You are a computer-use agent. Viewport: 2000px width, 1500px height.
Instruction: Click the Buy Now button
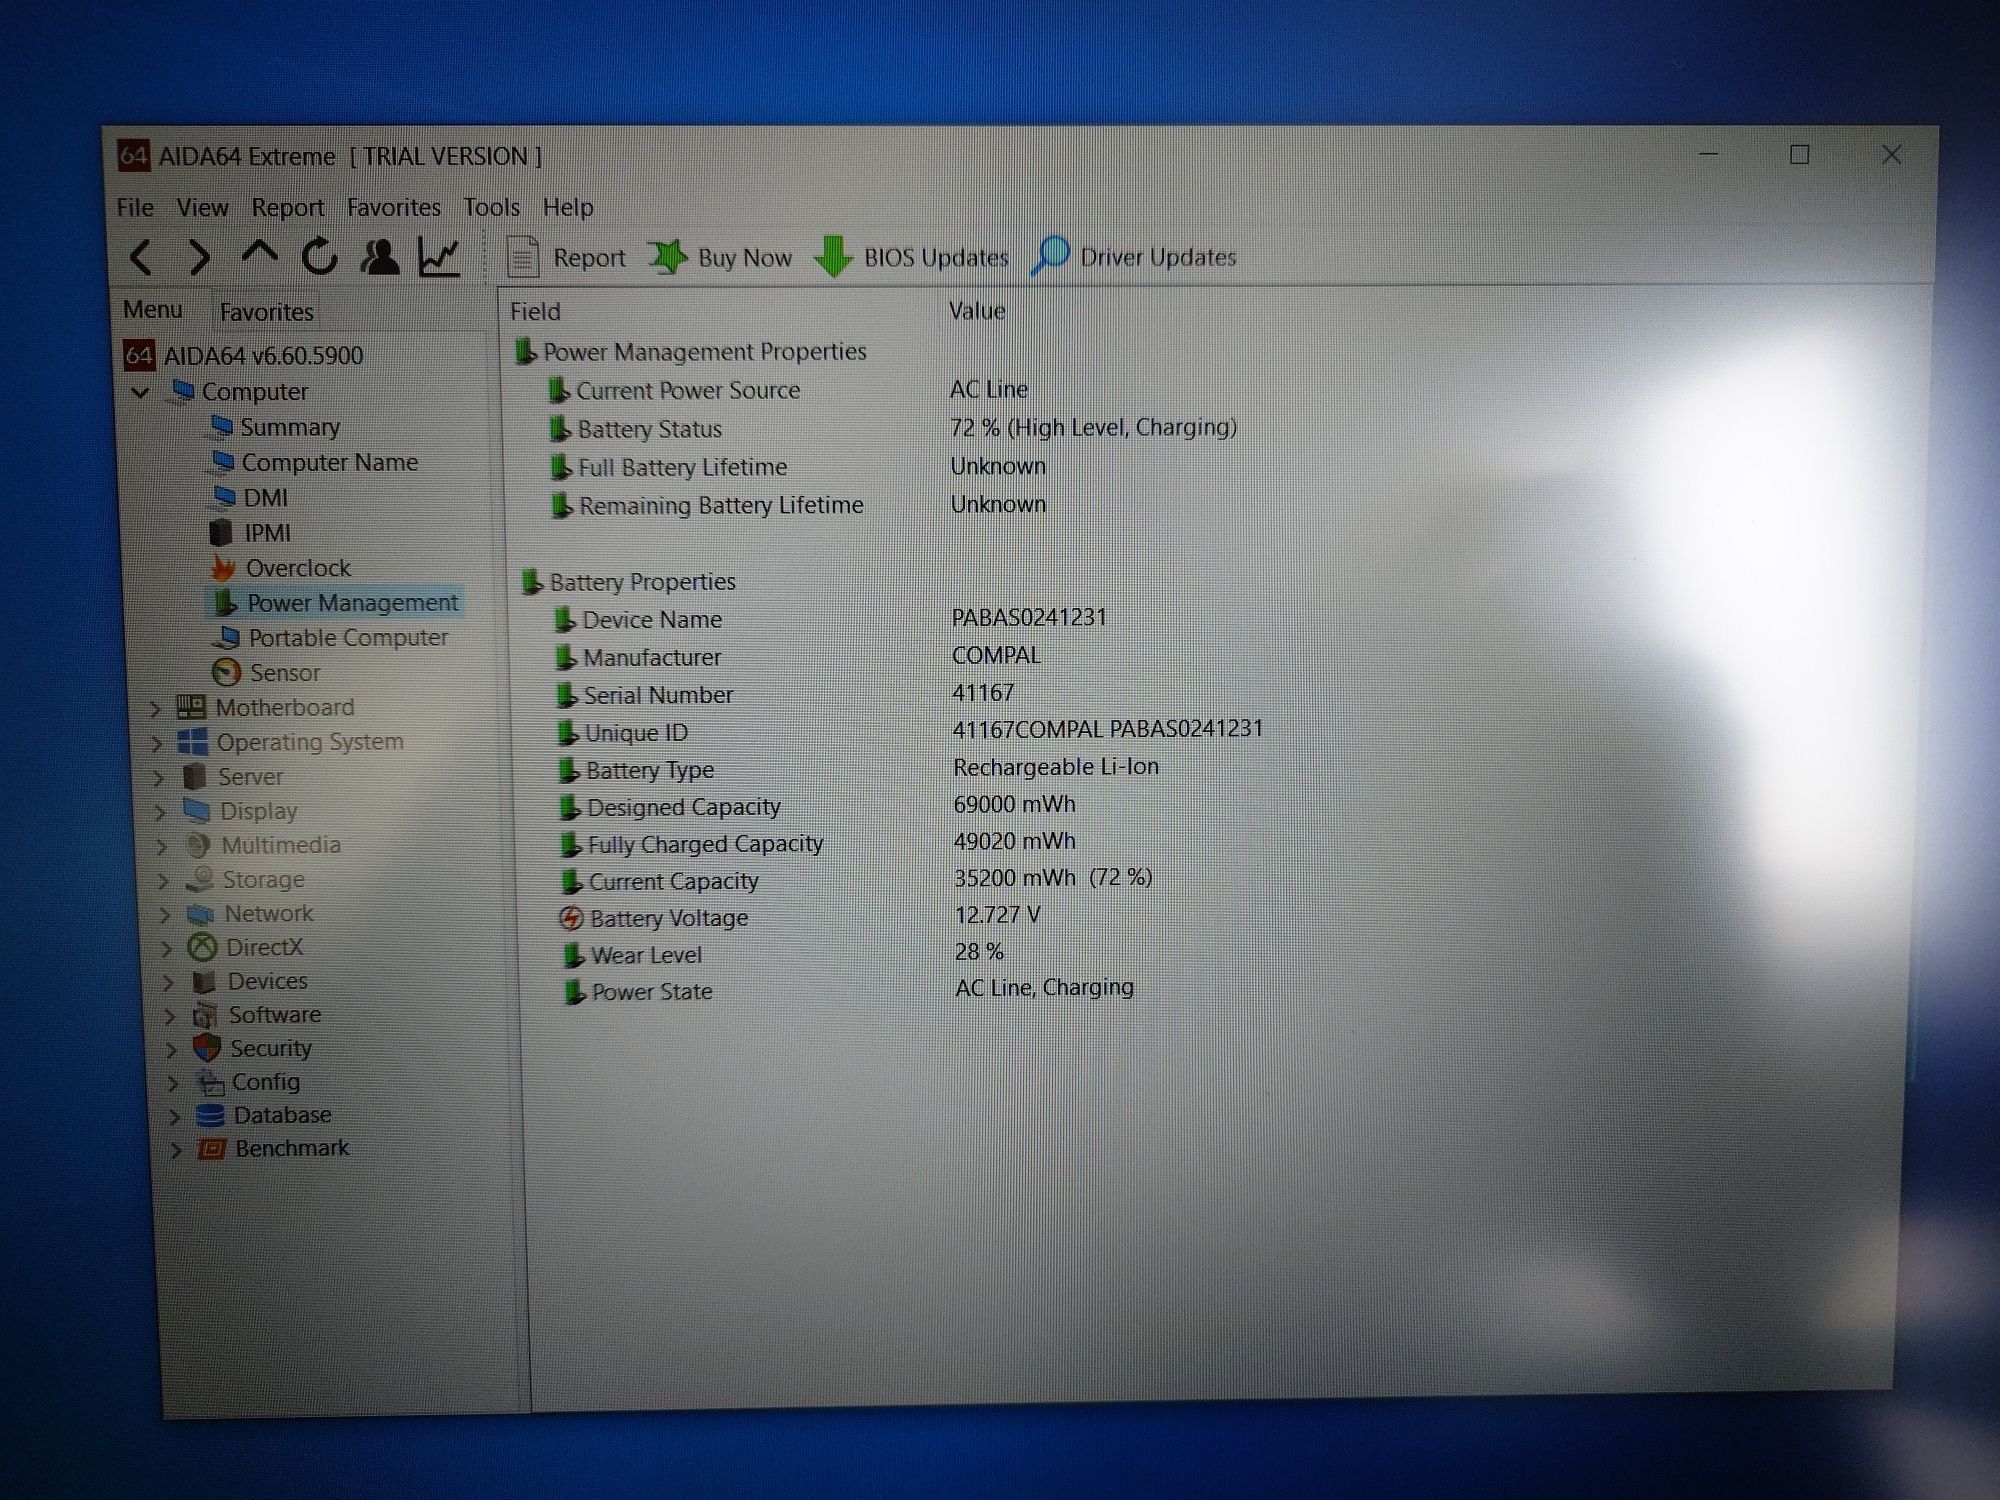720,258
